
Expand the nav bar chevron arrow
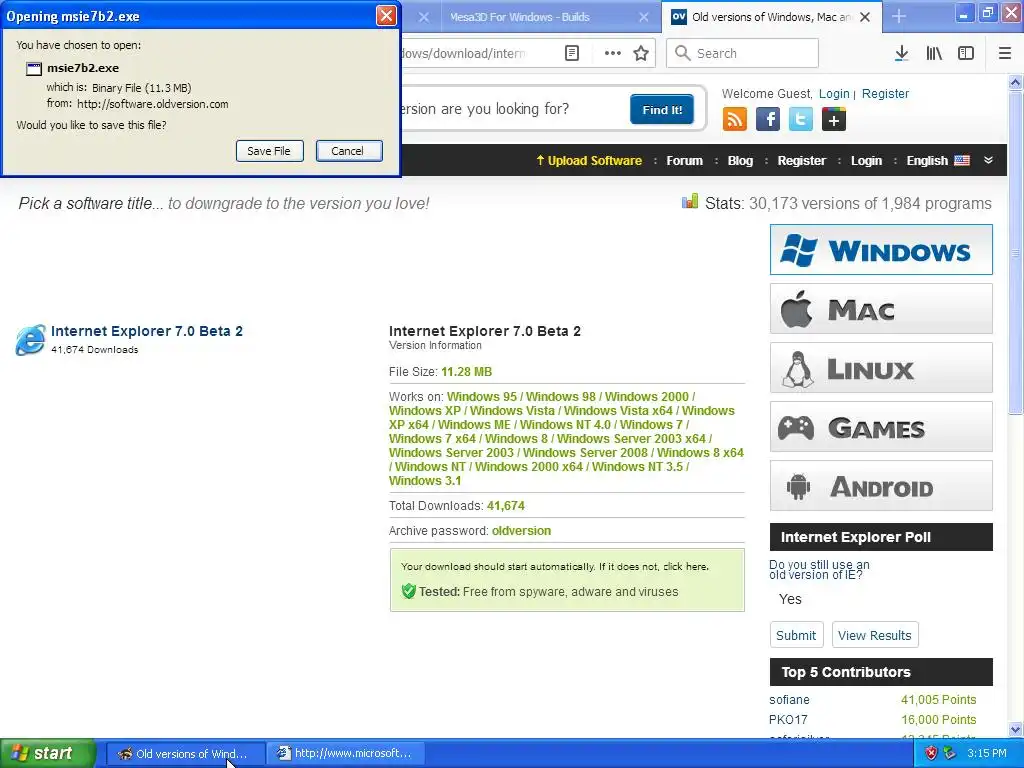988,160
